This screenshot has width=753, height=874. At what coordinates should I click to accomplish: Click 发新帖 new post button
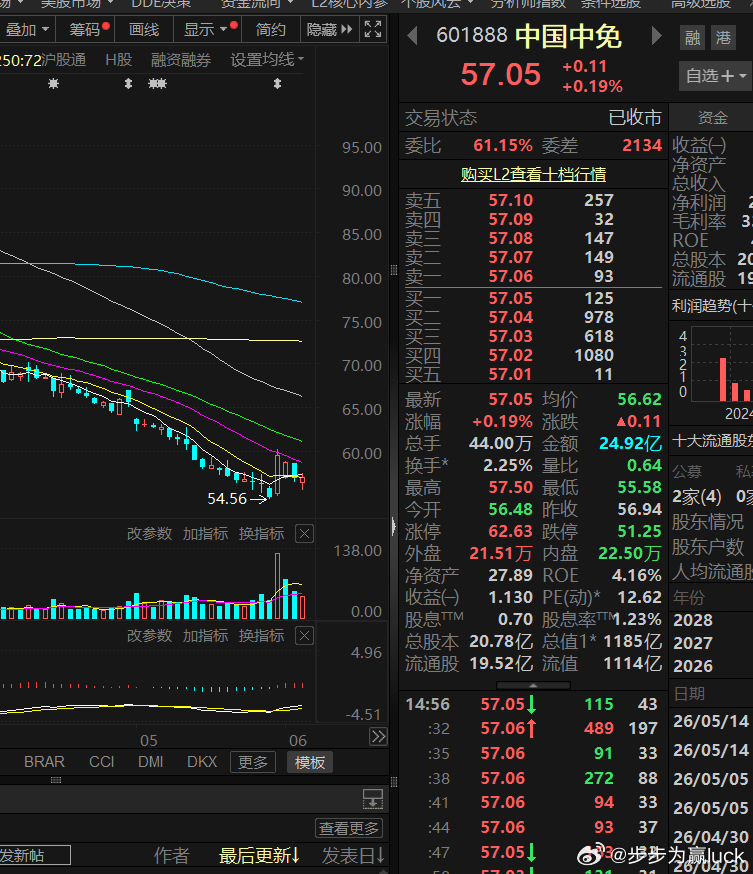point(35,856)
